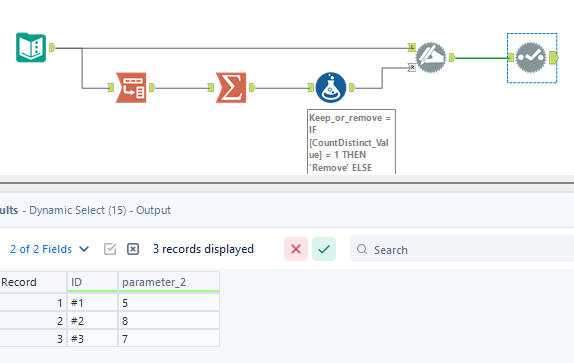Click the Dynamic Select output anchor
Screen dimensions: 574x363
554,57
